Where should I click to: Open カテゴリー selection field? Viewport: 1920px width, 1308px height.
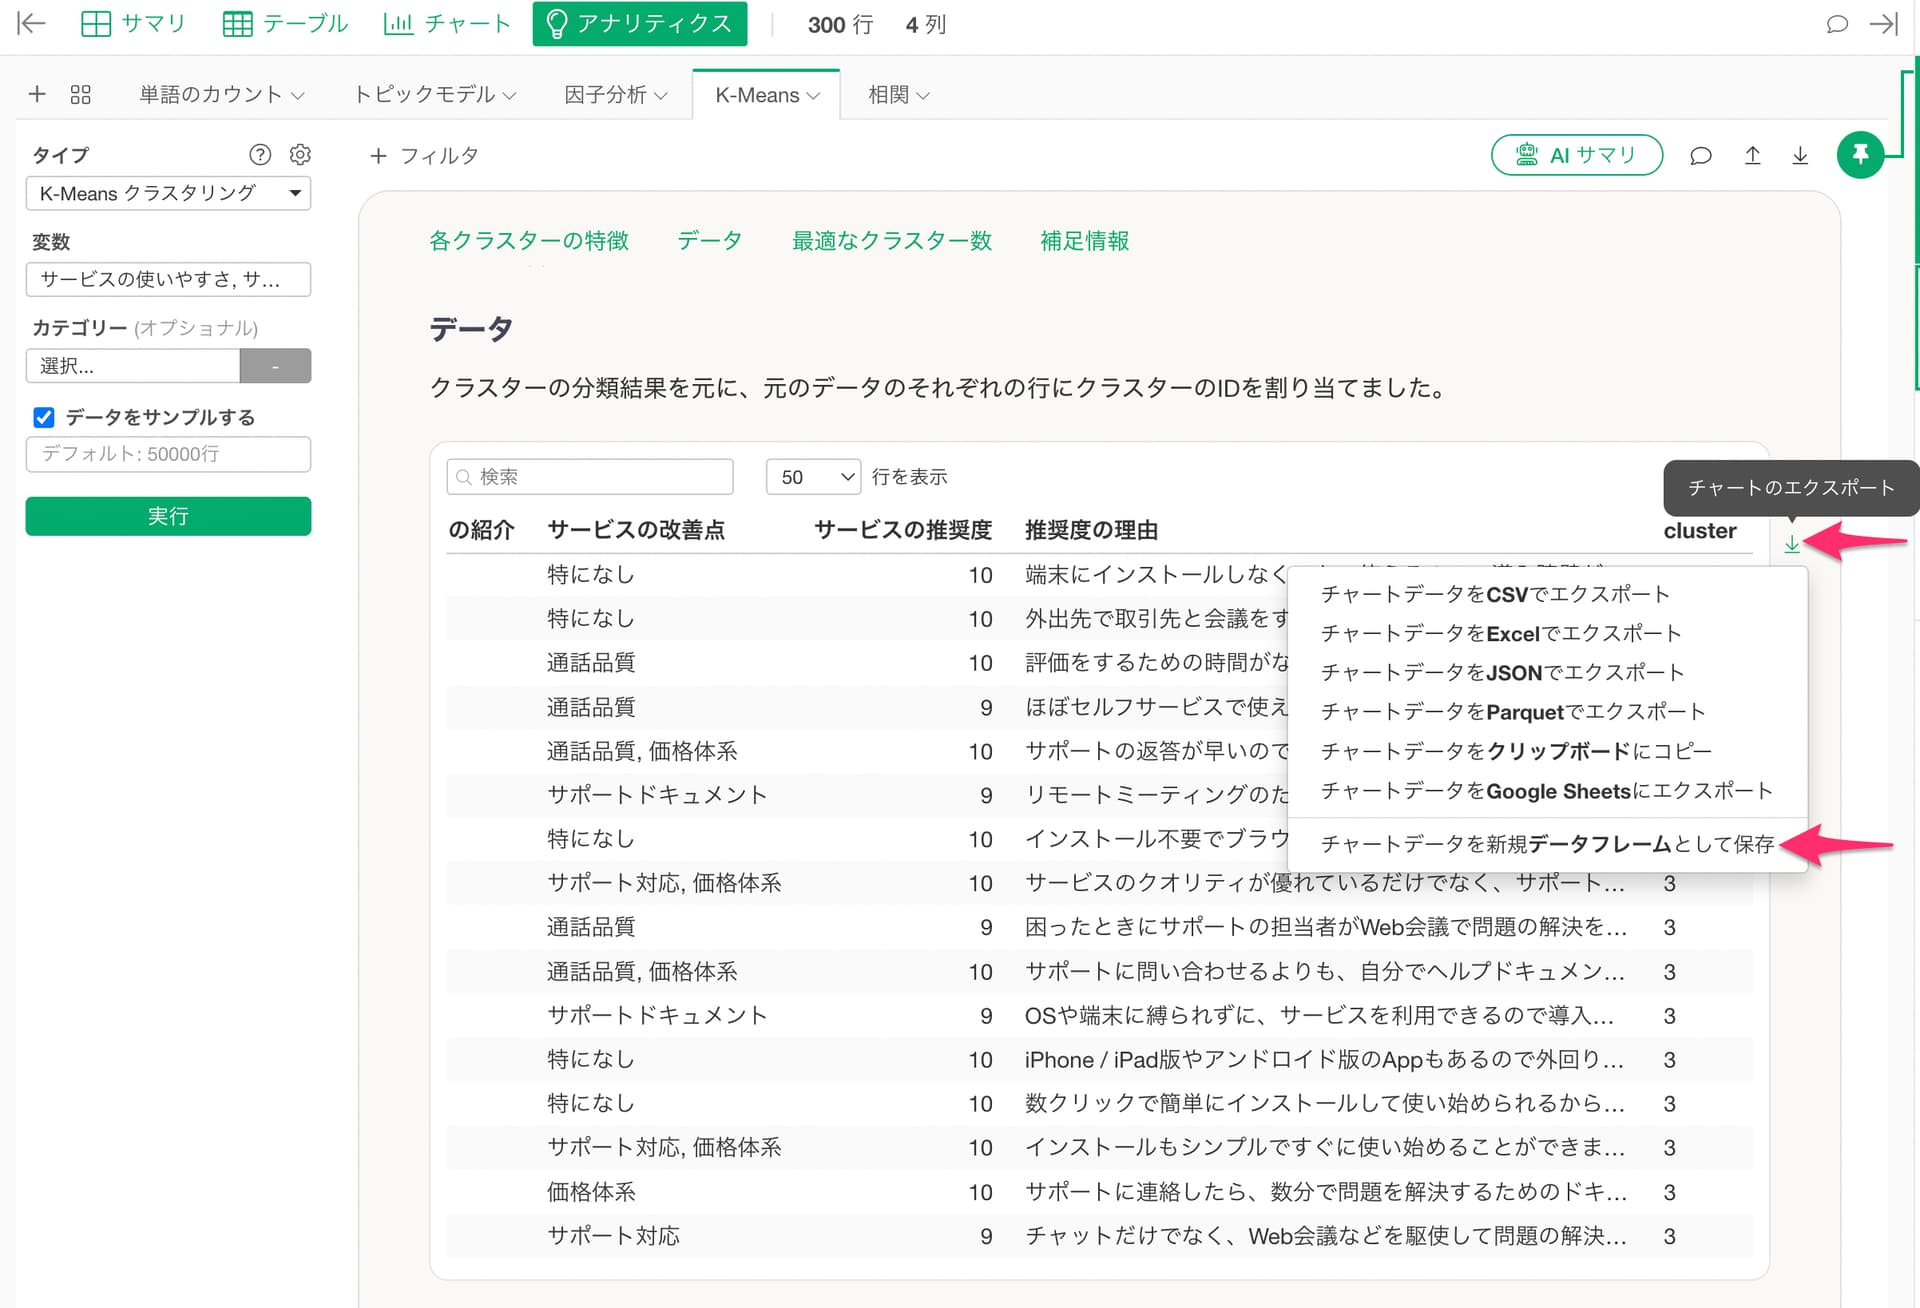tap(133, 366)
